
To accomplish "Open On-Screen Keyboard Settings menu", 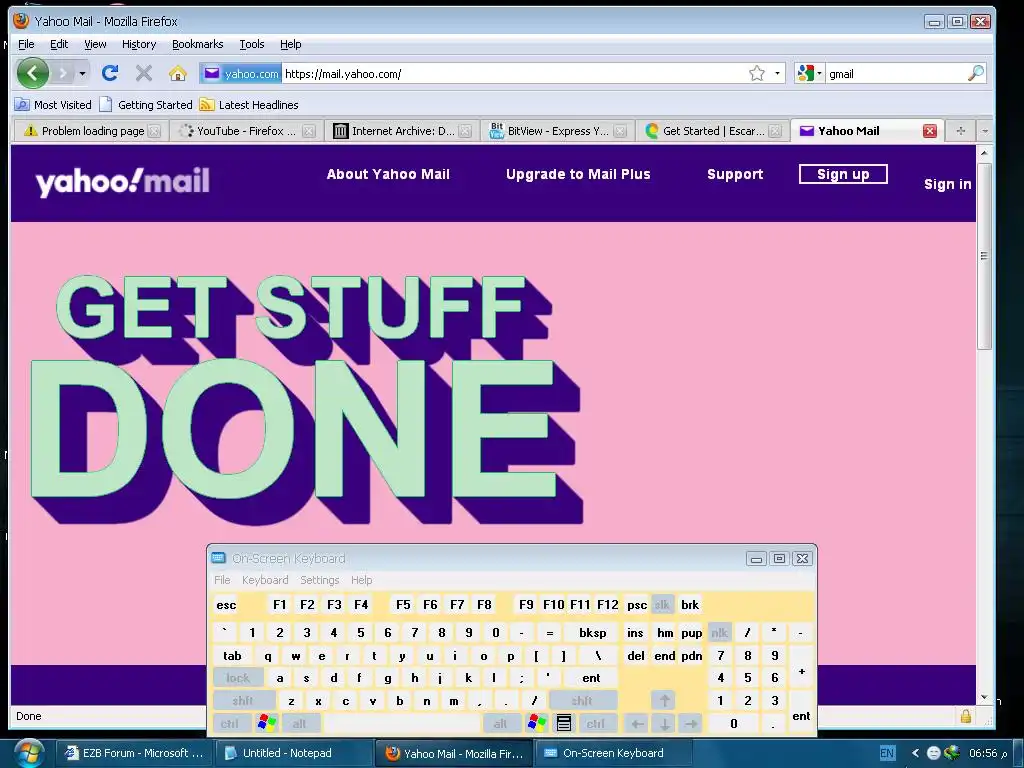I will tap(319, 580).
